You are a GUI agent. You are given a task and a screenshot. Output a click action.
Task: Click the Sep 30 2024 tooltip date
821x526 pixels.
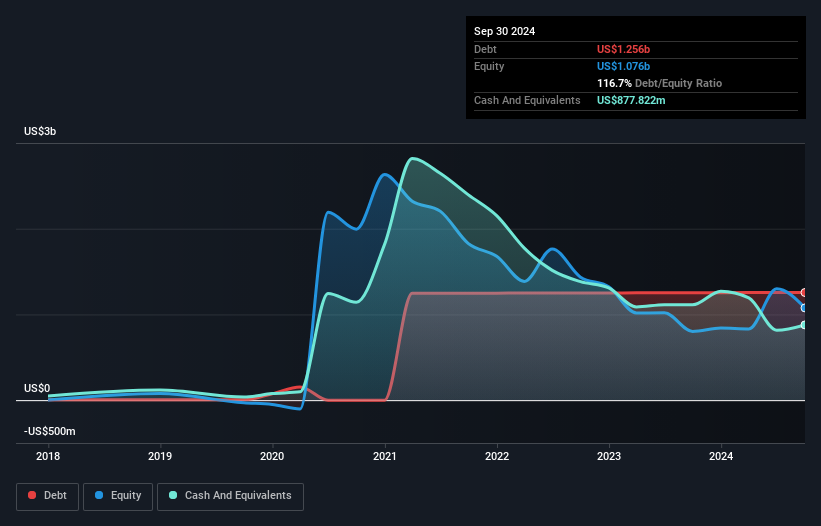coord(504,31)
